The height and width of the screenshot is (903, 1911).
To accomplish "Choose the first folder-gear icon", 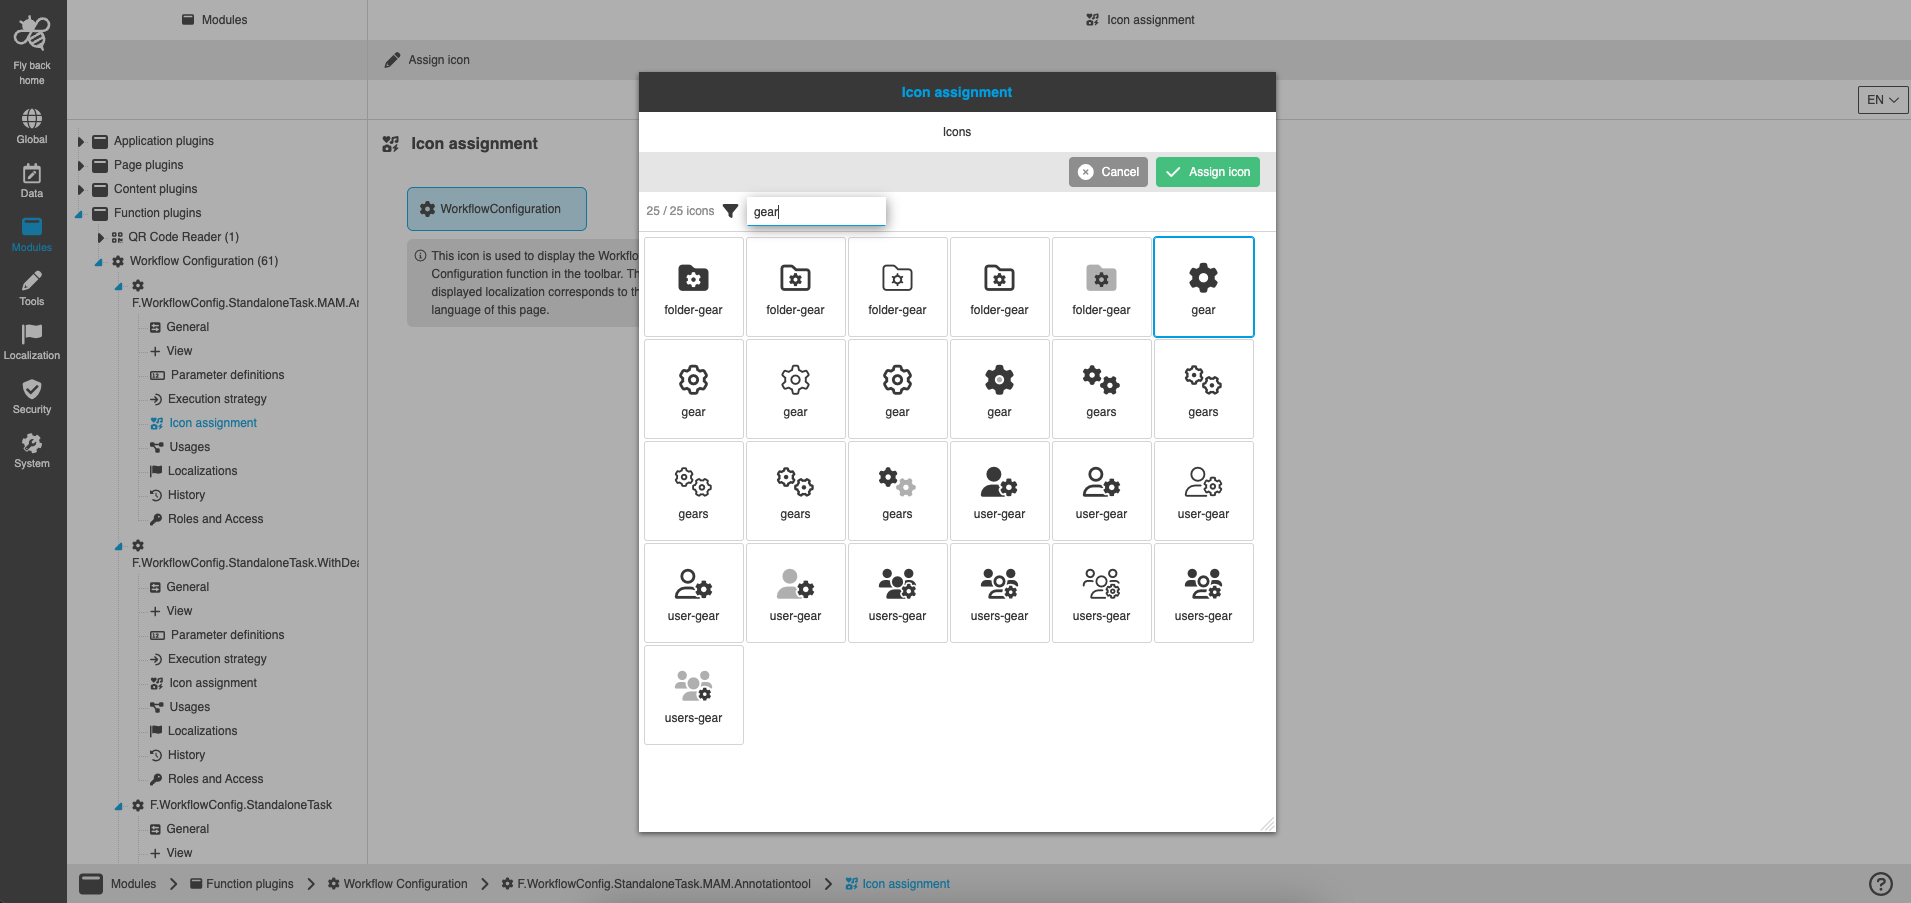I will pyautogui.click(x=693, y=286).
